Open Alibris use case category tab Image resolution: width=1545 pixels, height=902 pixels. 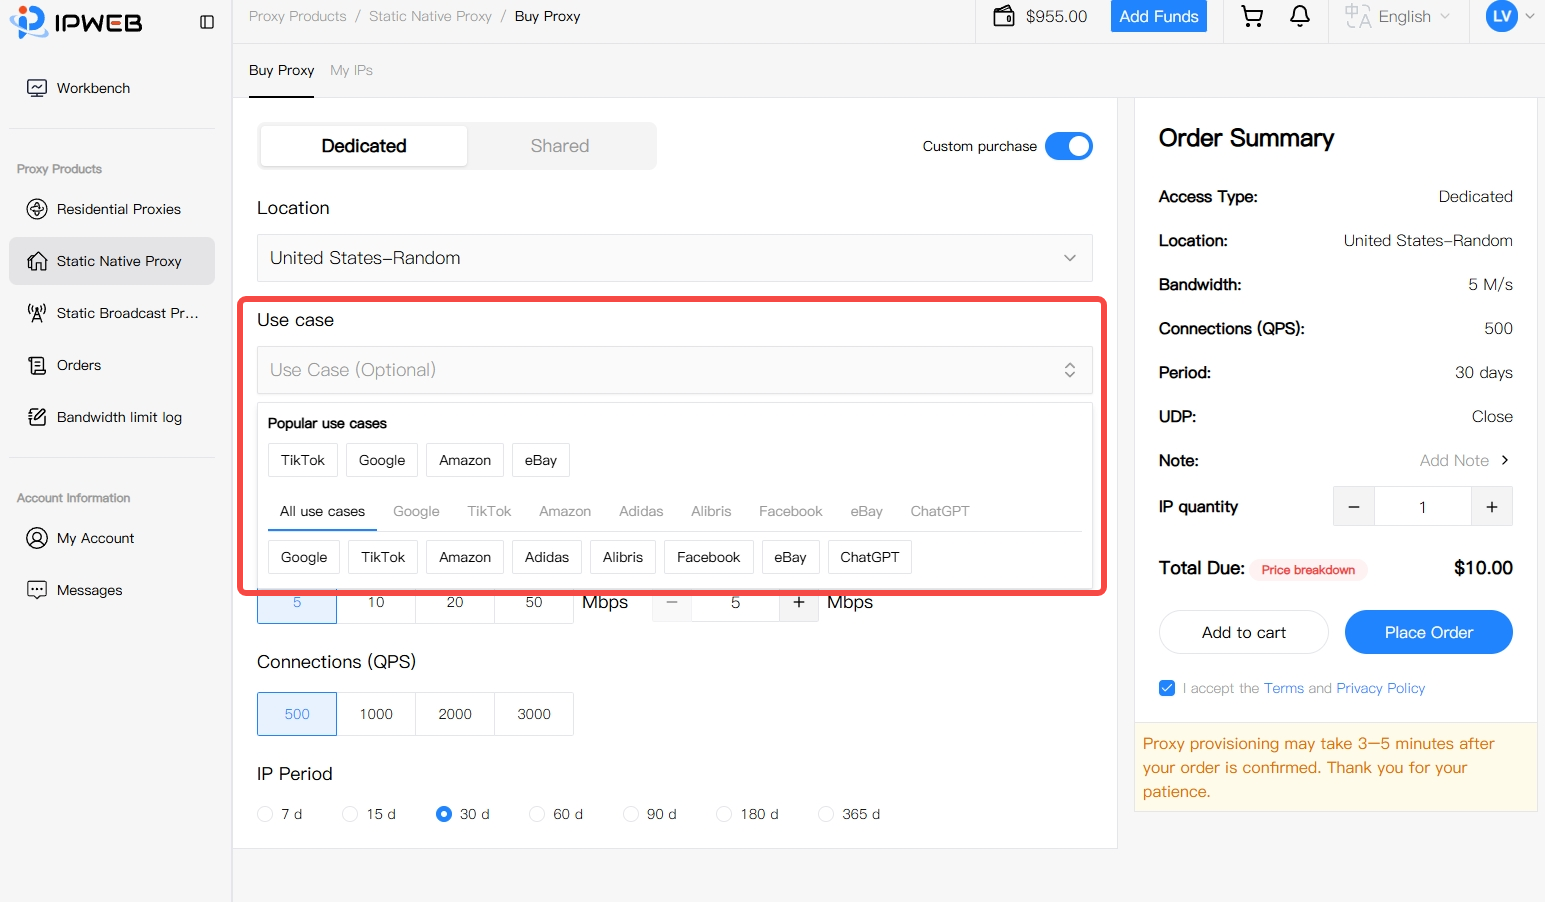(711, 511)
